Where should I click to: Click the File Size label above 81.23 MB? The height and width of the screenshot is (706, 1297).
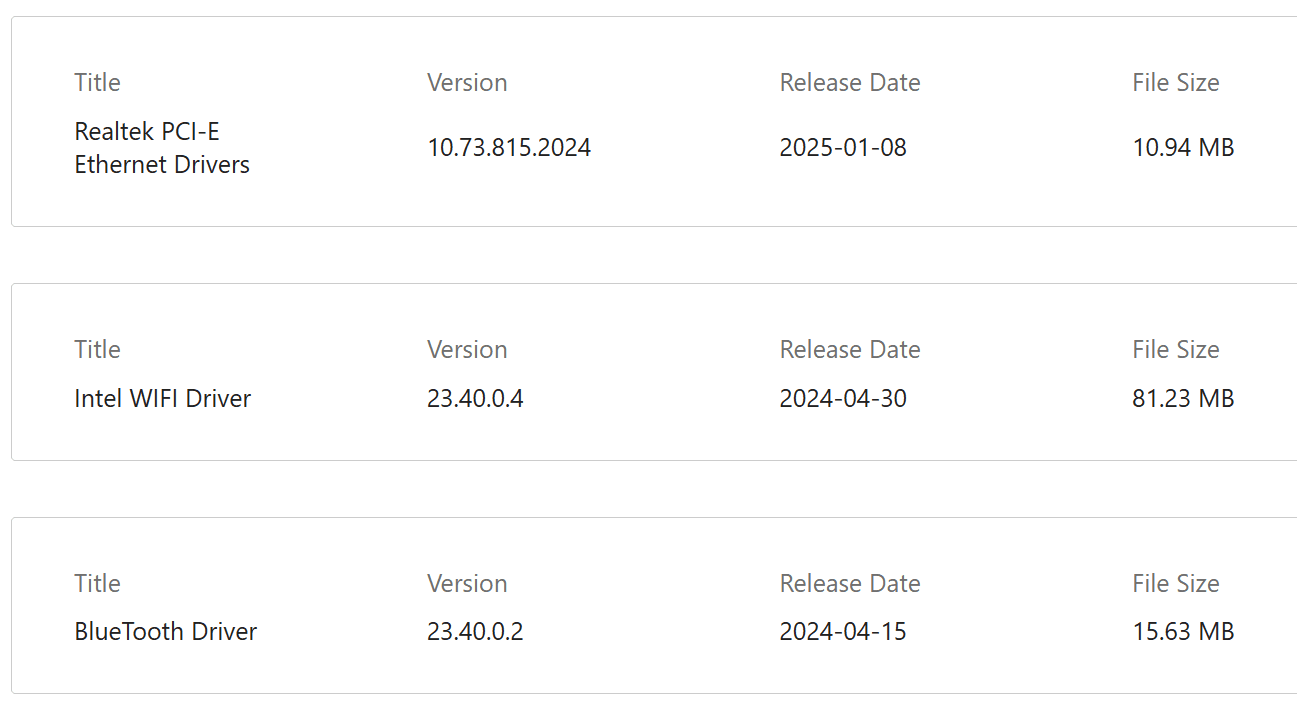coord(1175,350)
